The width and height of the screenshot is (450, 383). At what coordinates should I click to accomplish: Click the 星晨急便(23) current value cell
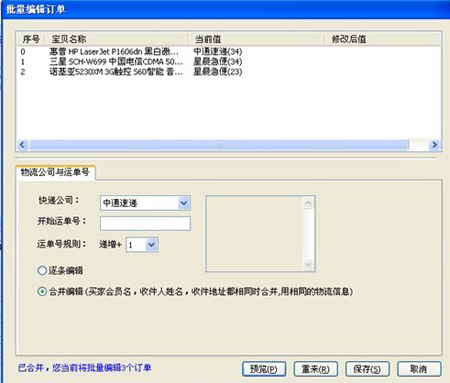pyautogui.click(x=218, y=72)
